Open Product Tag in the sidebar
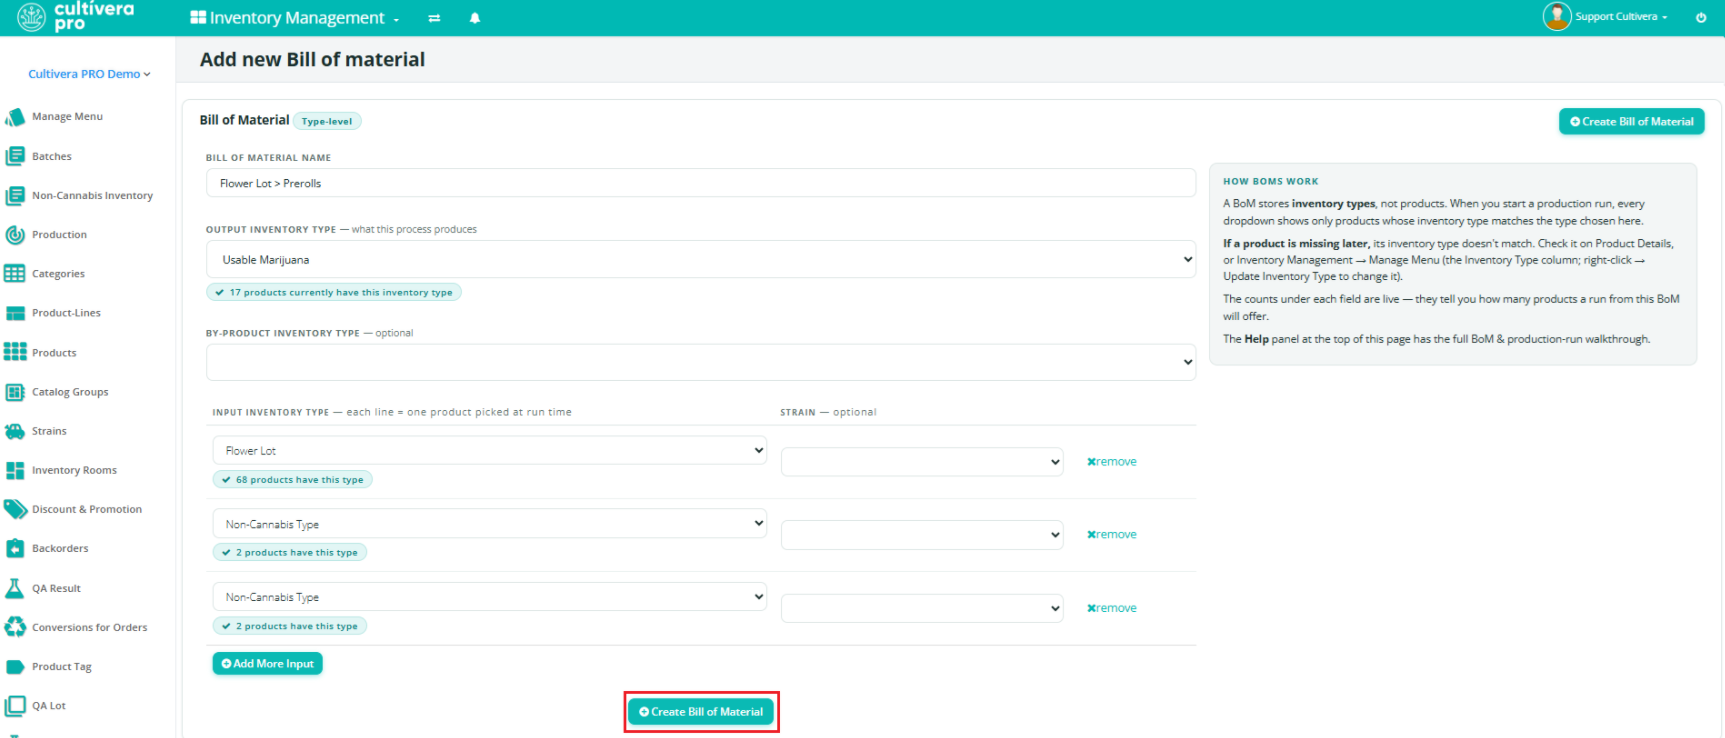Viewport: 1725px width, 738px height. pyautogui.click(x=61, y=667)
